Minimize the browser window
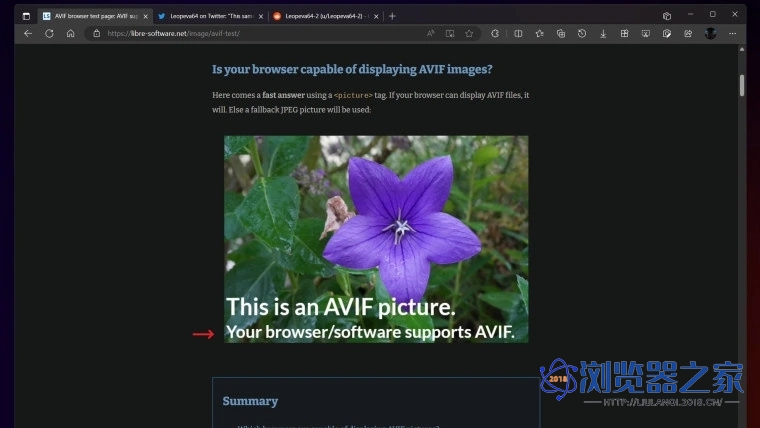 [x=690, y=14]
